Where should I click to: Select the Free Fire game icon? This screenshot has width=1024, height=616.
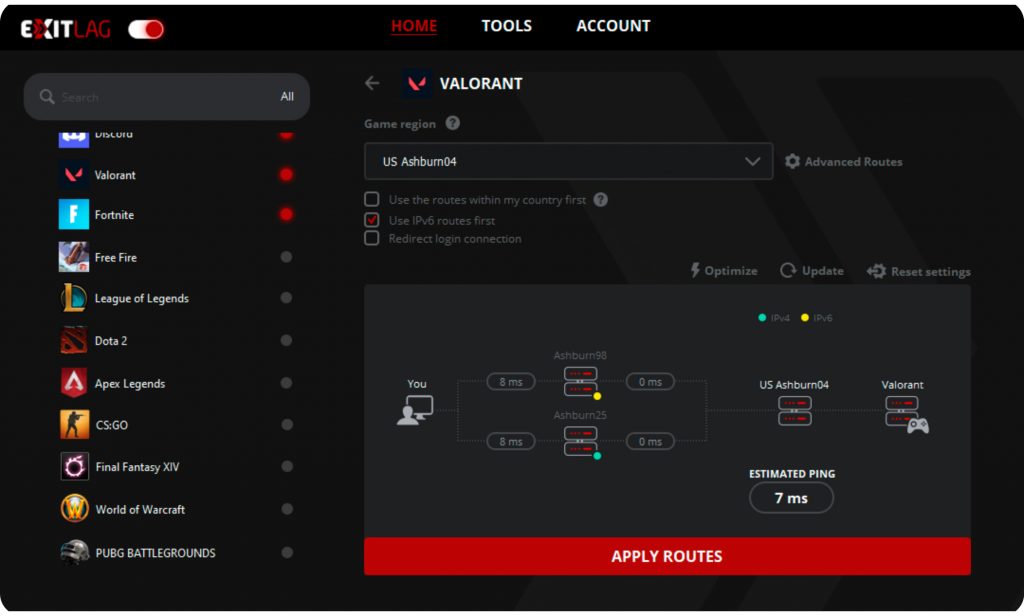[74, 257]
